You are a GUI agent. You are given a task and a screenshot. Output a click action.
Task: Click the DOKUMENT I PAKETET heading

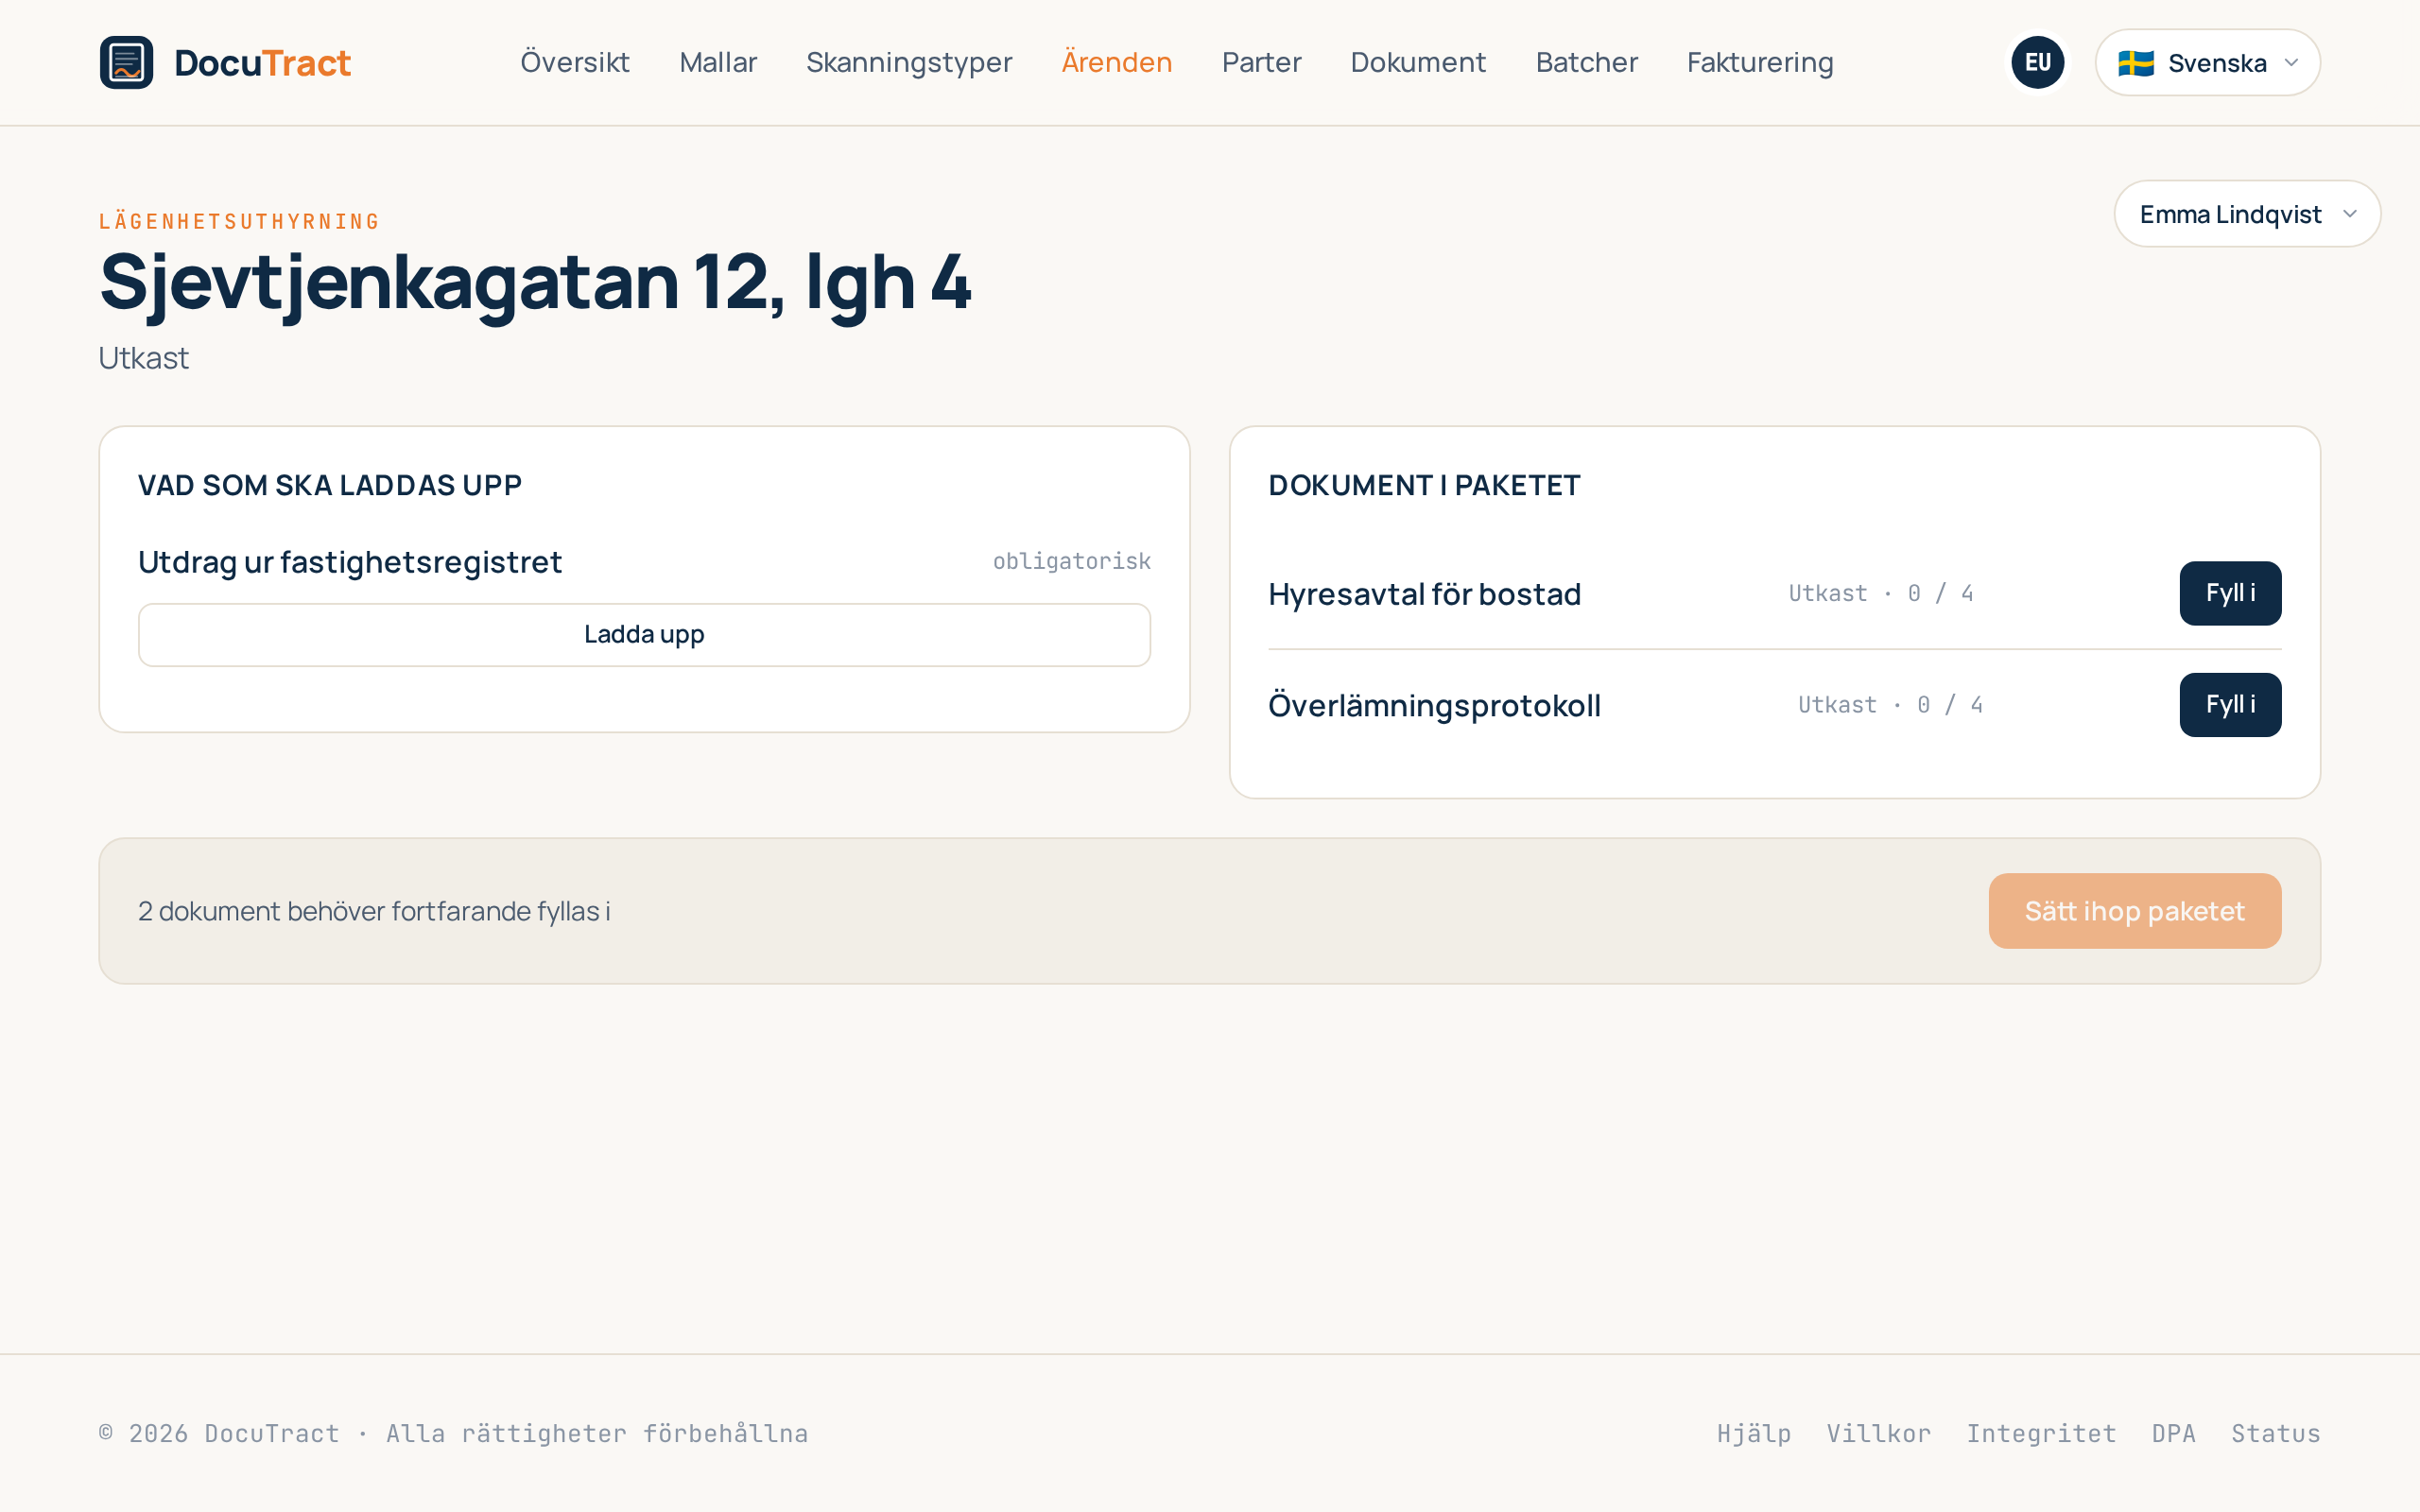[x=1424, y=485]
